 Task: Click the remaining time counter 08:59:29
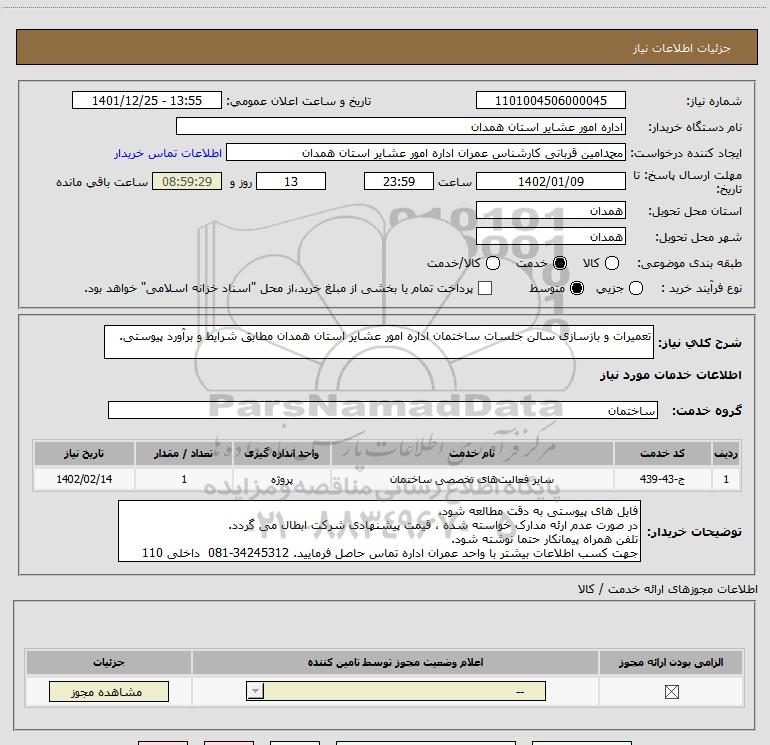point(187,181)
